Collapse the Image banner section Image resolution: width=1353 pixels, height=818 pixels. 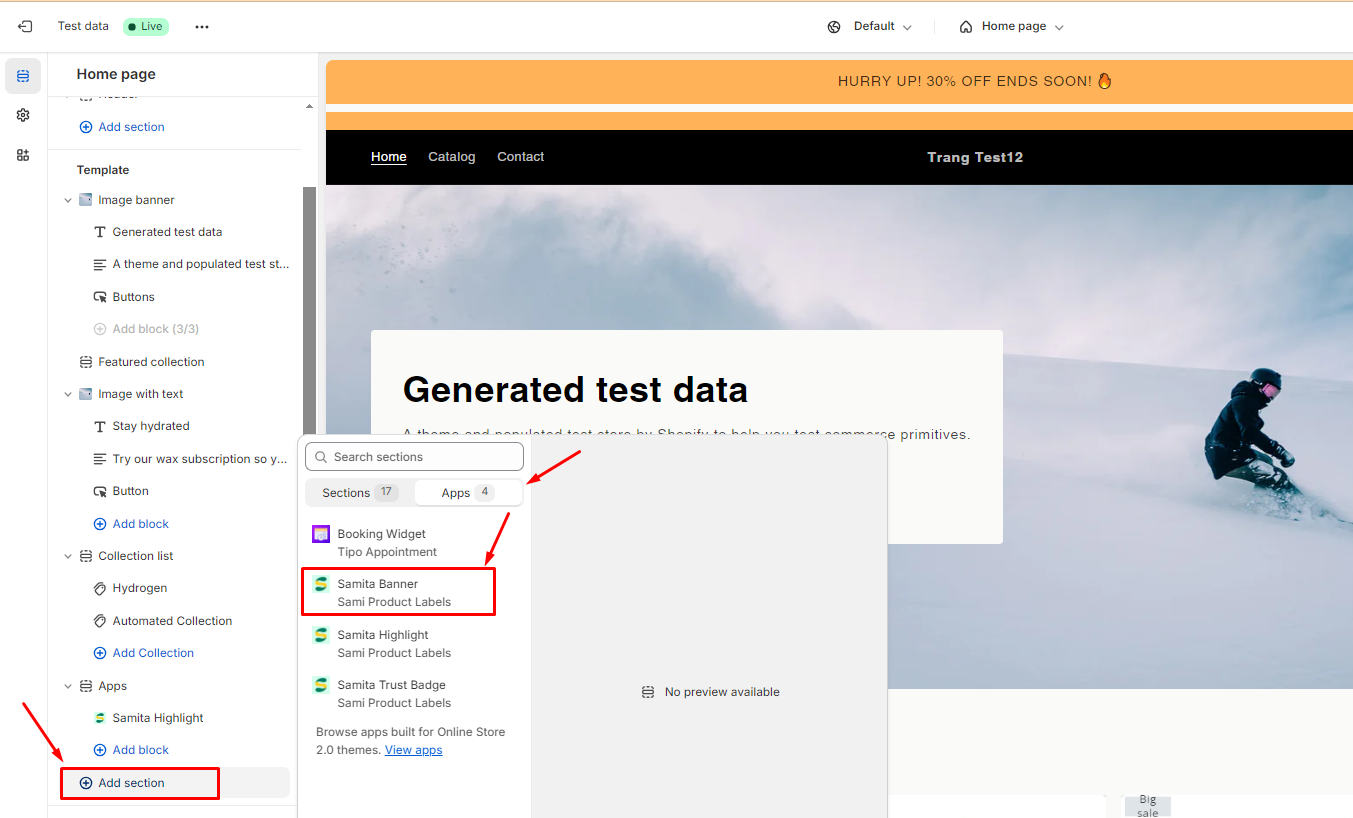click(x=68, y=200)
